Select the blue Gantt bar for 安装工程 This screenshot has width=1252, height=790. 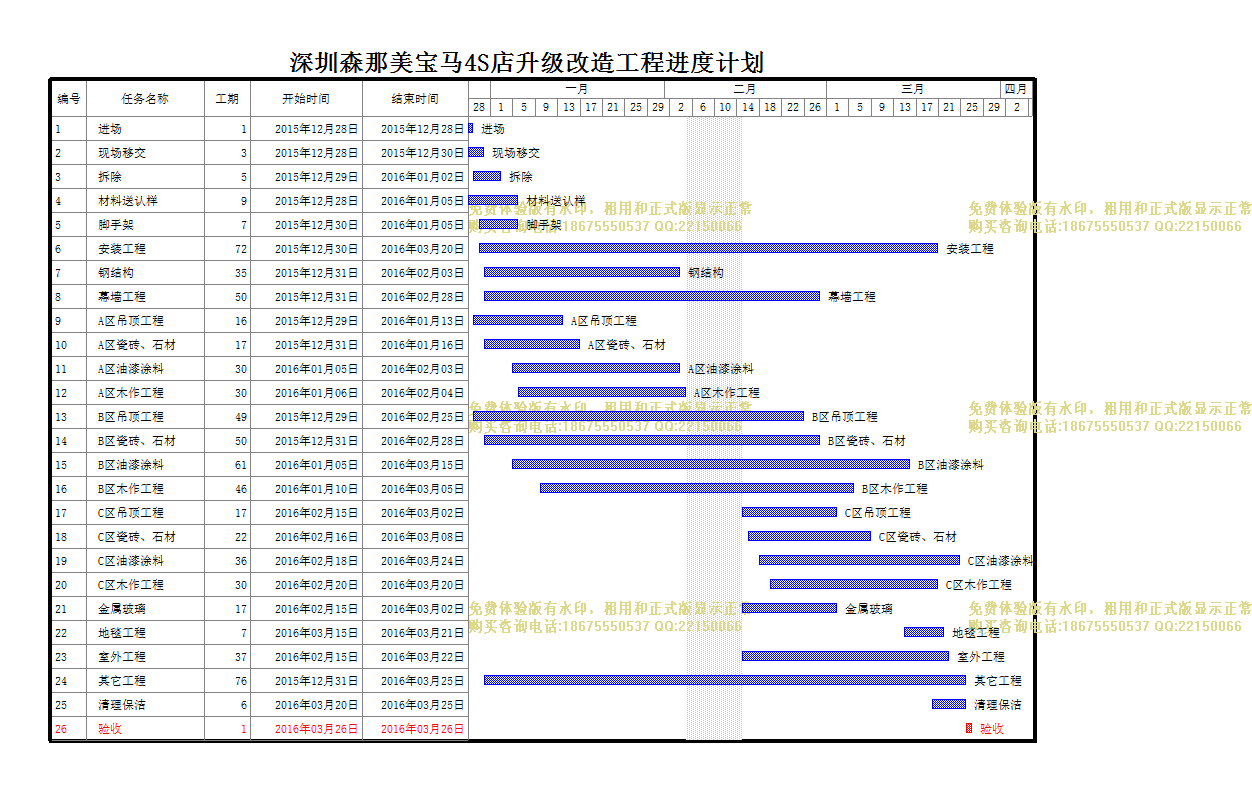[x=708, y=248]
